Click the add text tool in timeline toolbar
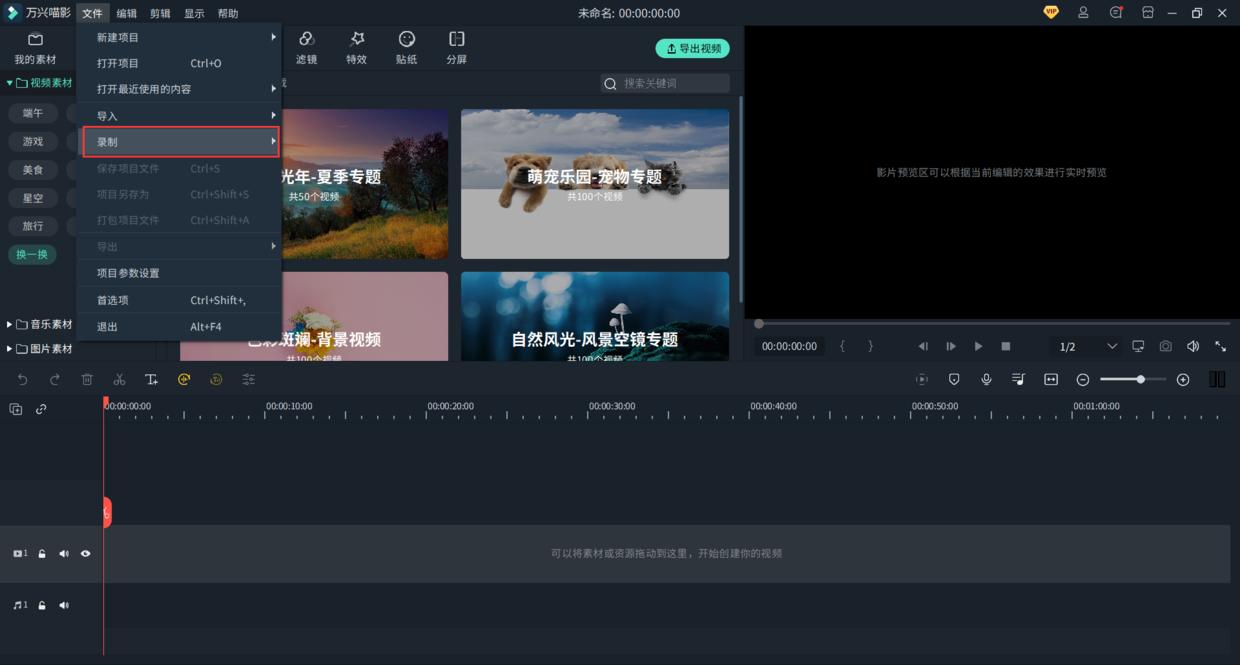The image size is (1240, 665). pos(151,380)
